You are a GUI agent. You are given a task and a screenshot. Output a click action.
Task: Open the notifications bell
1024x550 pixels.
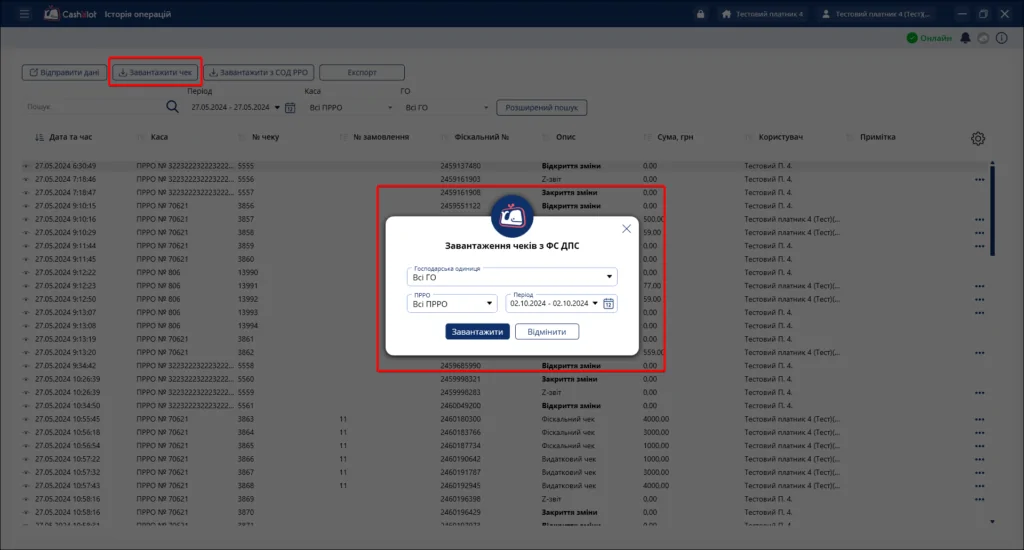pos(965,38)
